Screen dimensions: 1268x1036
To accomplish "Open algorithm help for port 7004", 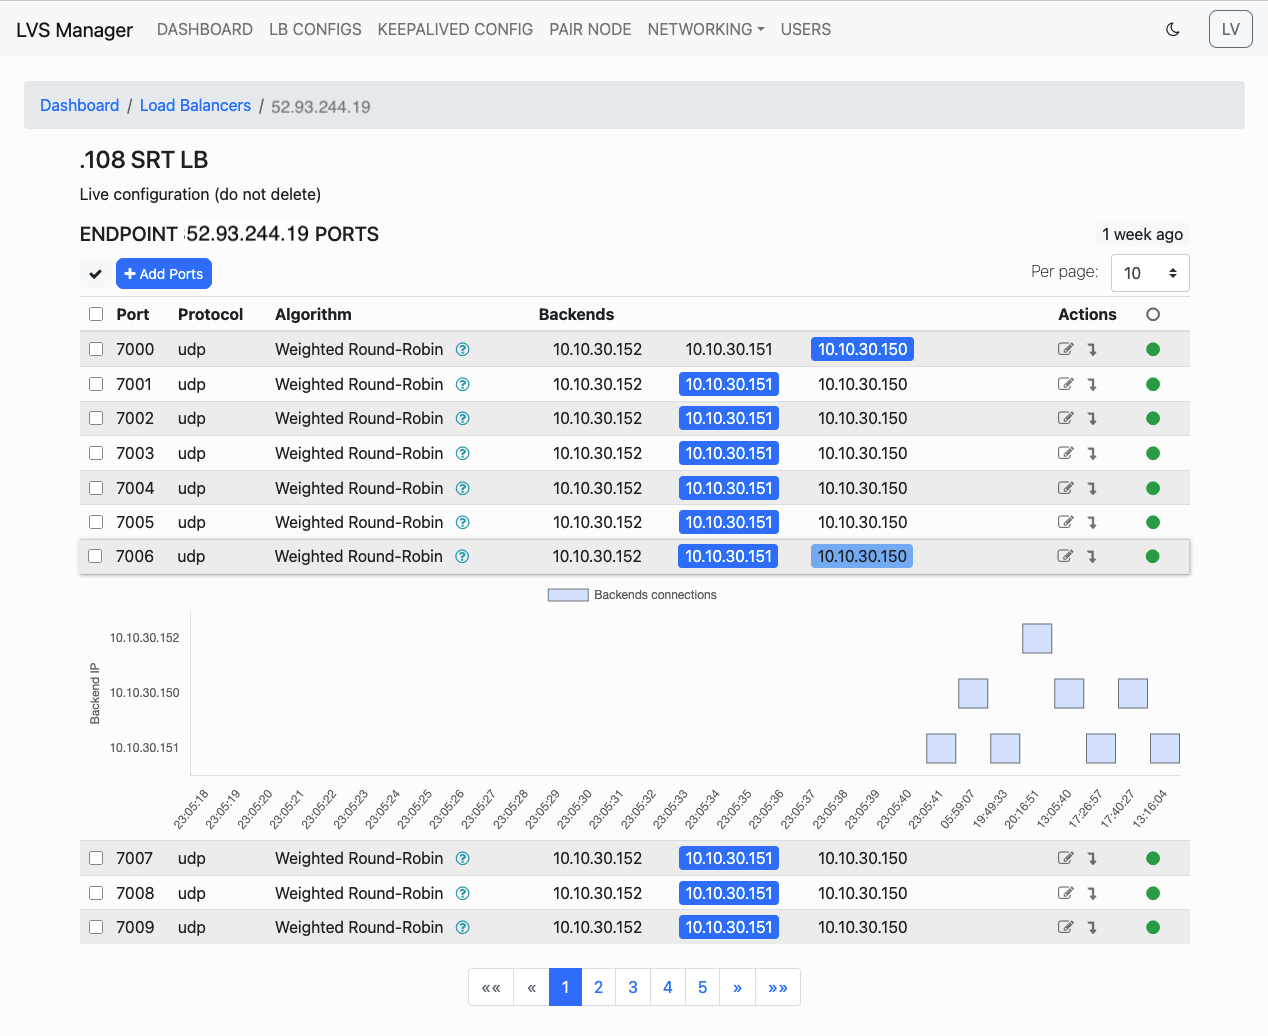I will (462, 488).
